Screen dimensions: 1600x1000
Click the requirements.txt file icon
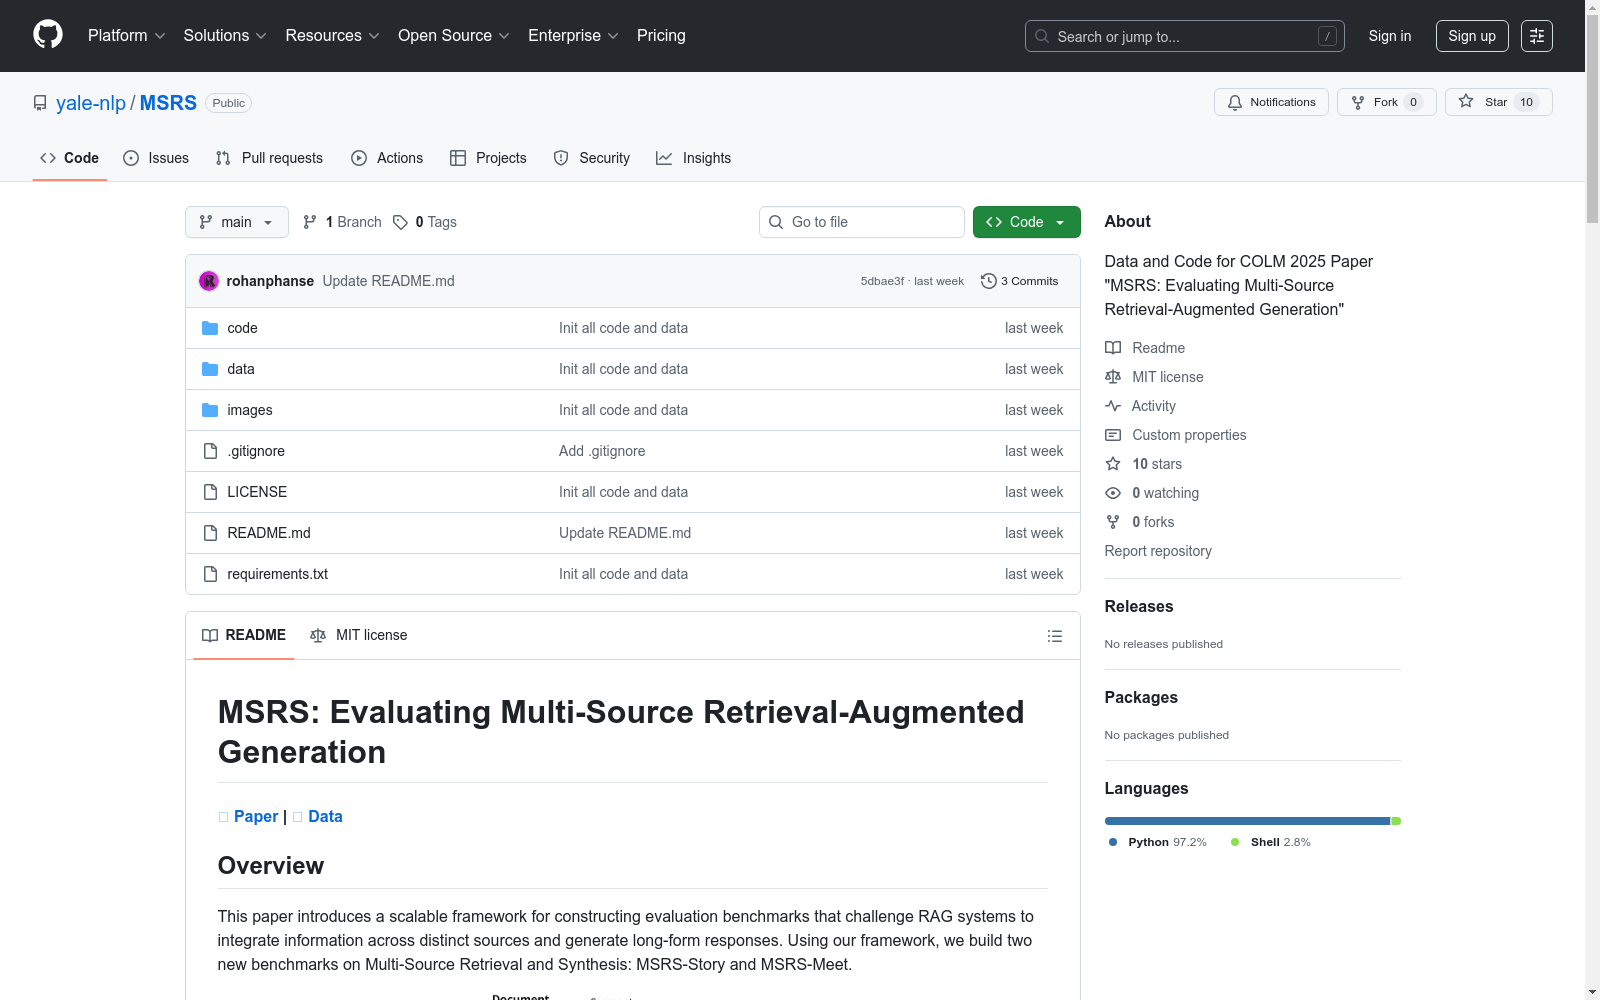click(x=210, y=574)
